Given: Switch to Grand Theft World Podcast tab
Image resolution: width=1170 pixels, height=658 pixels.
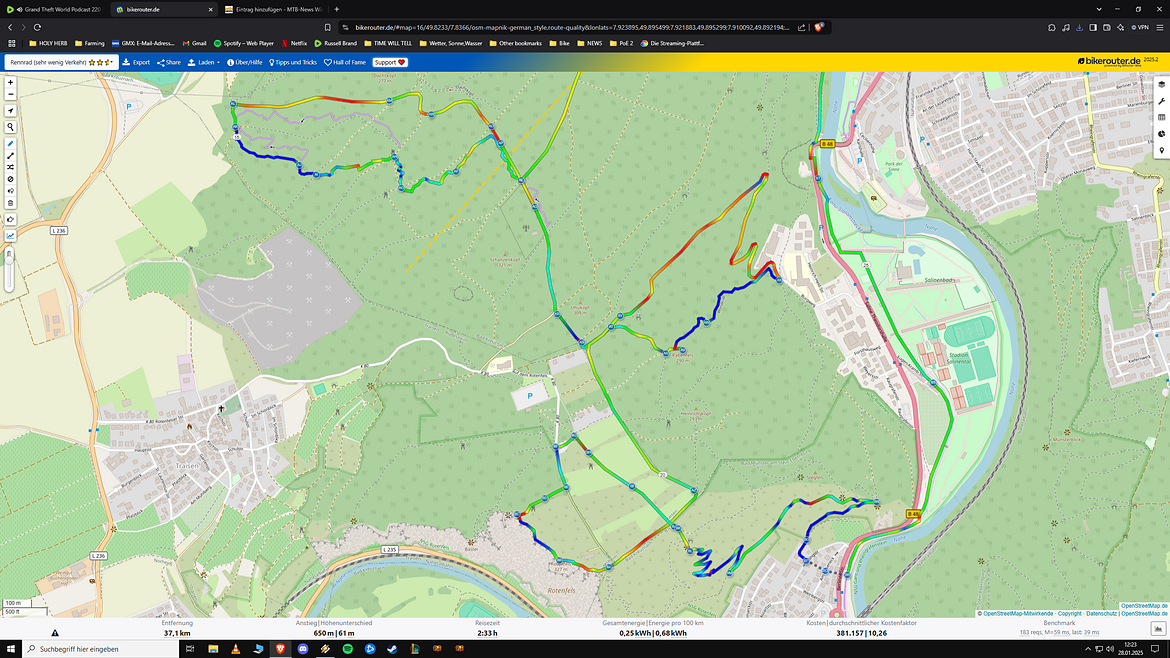Looking at the screenshot, I should pyautogui.click(x=54, y=10).
